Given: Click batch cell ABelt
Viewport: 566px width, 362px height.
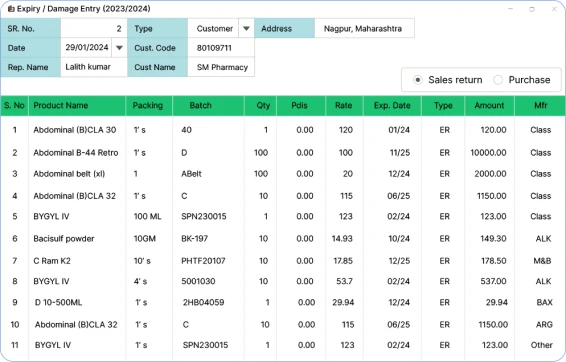Looking at the screenshot, I should 191,174.
